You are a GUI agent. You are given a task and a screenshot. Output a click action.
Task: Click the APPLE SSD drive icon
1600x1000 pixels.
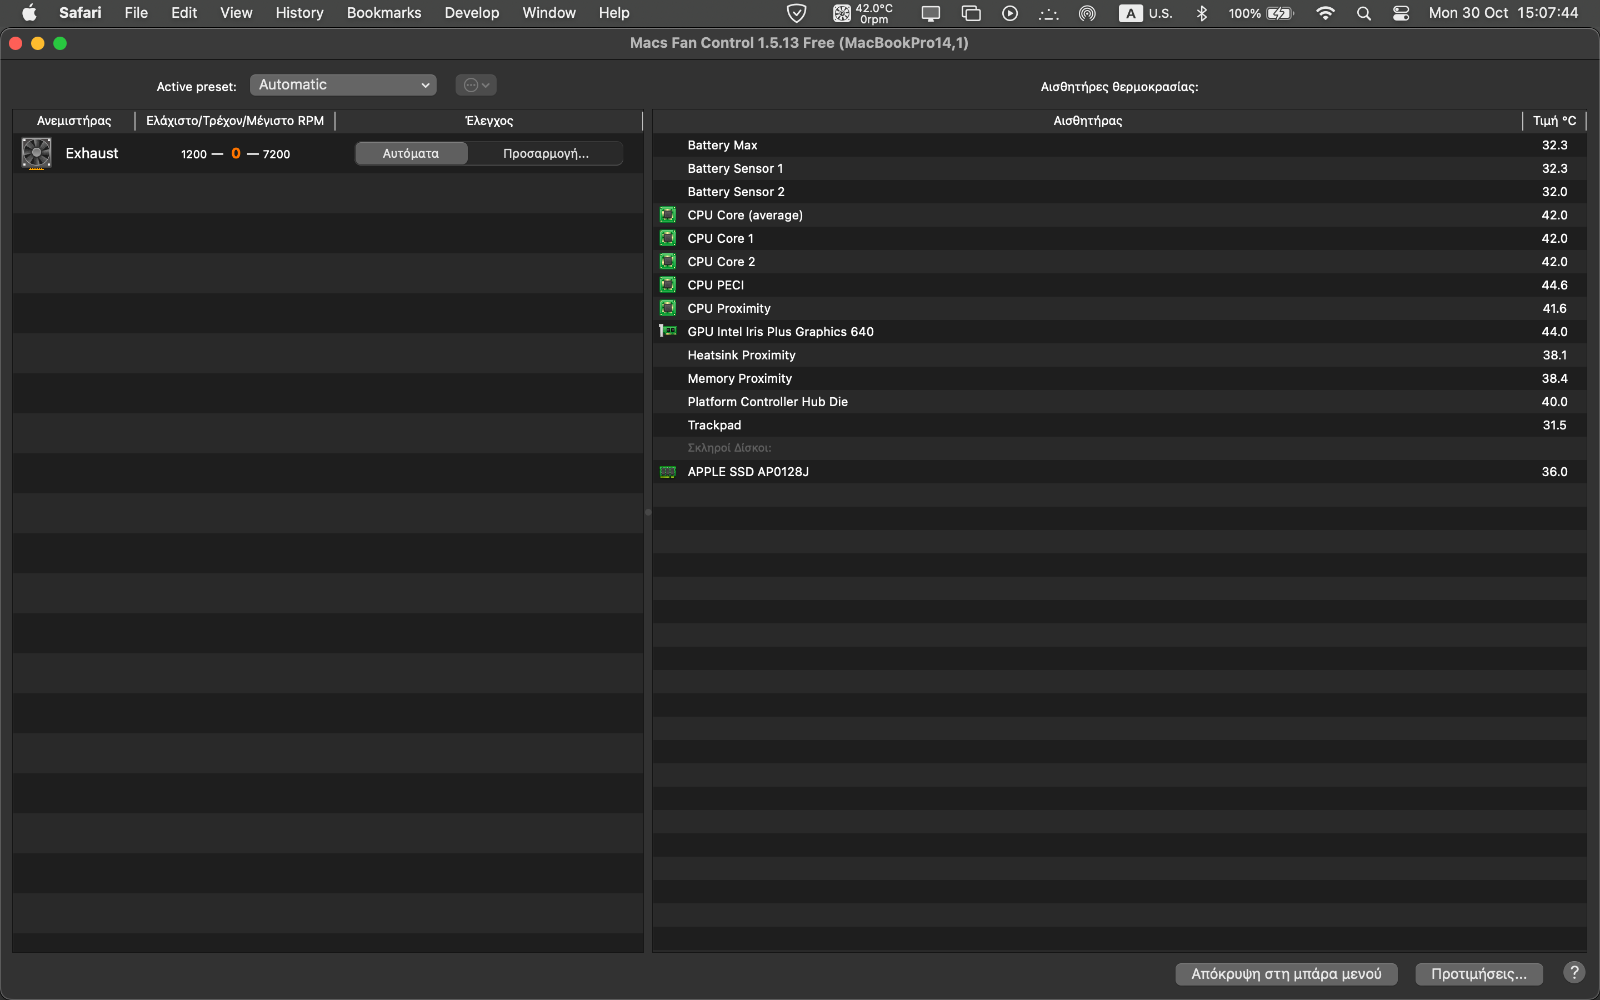click(668, 472)
